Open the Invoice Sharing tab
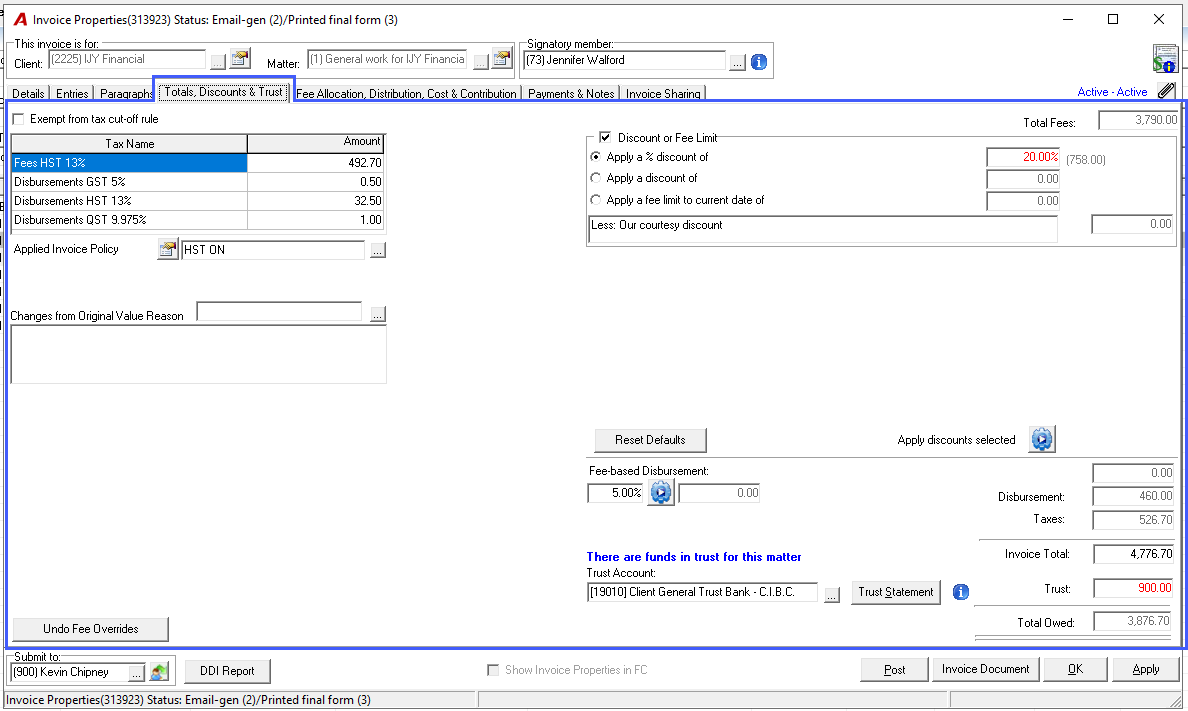Screen dimensions: 1188x711 tap(663, 93)
